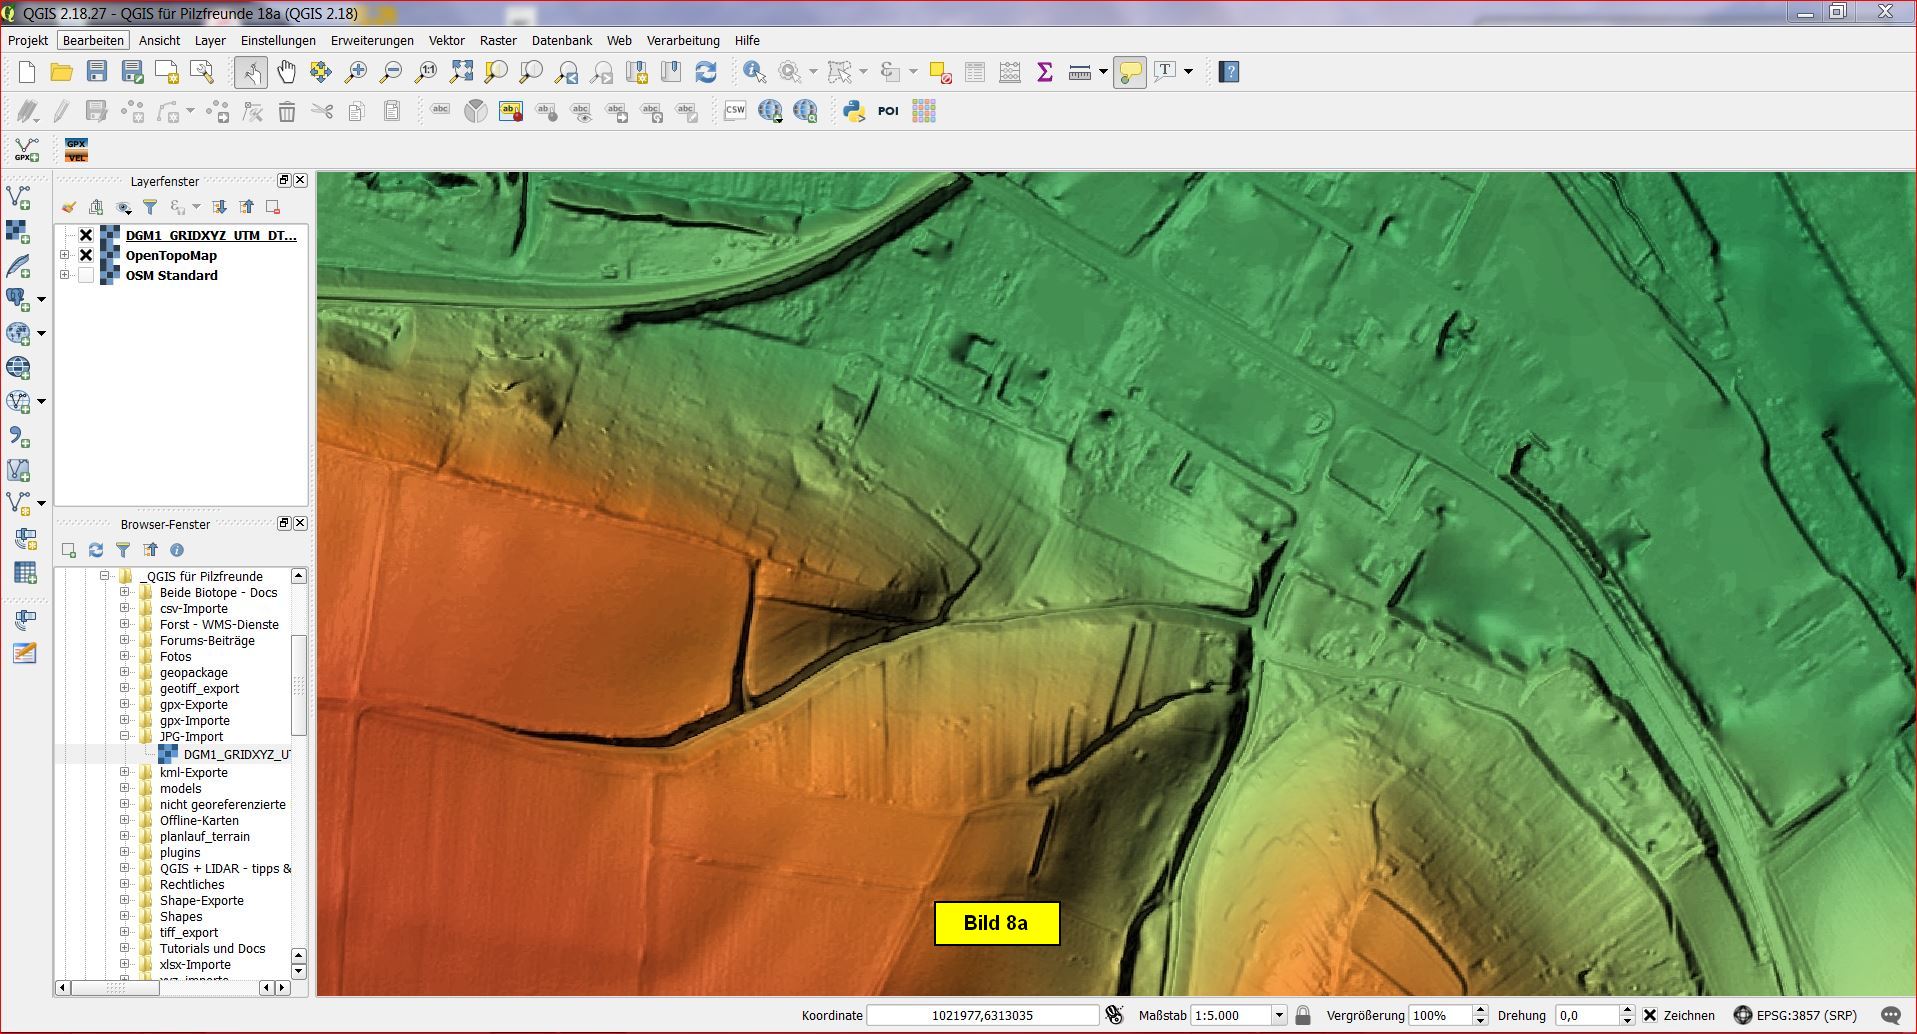Expand the OSM Standard layer tree
The image size is (1917, 1034).
pyautogui.click(x=65, y=275)
